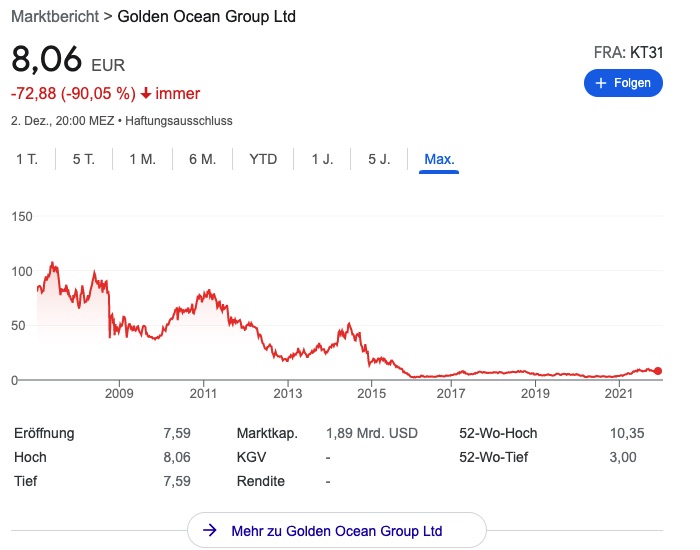Click the FRA: KT31 ticker label

pos(628,52)
